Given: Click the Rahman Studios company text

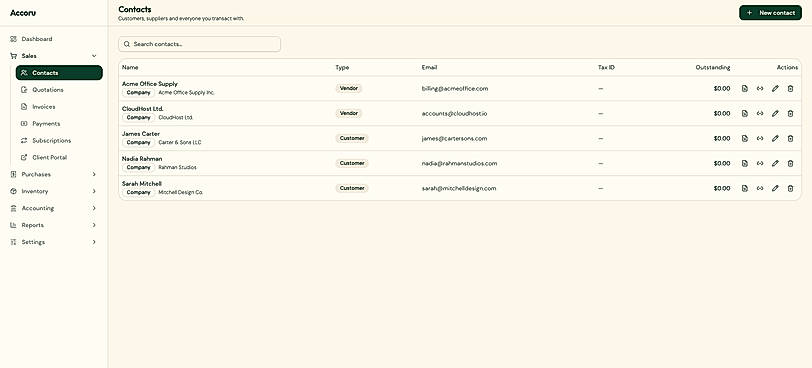Looking at the screenshot, I should tap(177, 167).
